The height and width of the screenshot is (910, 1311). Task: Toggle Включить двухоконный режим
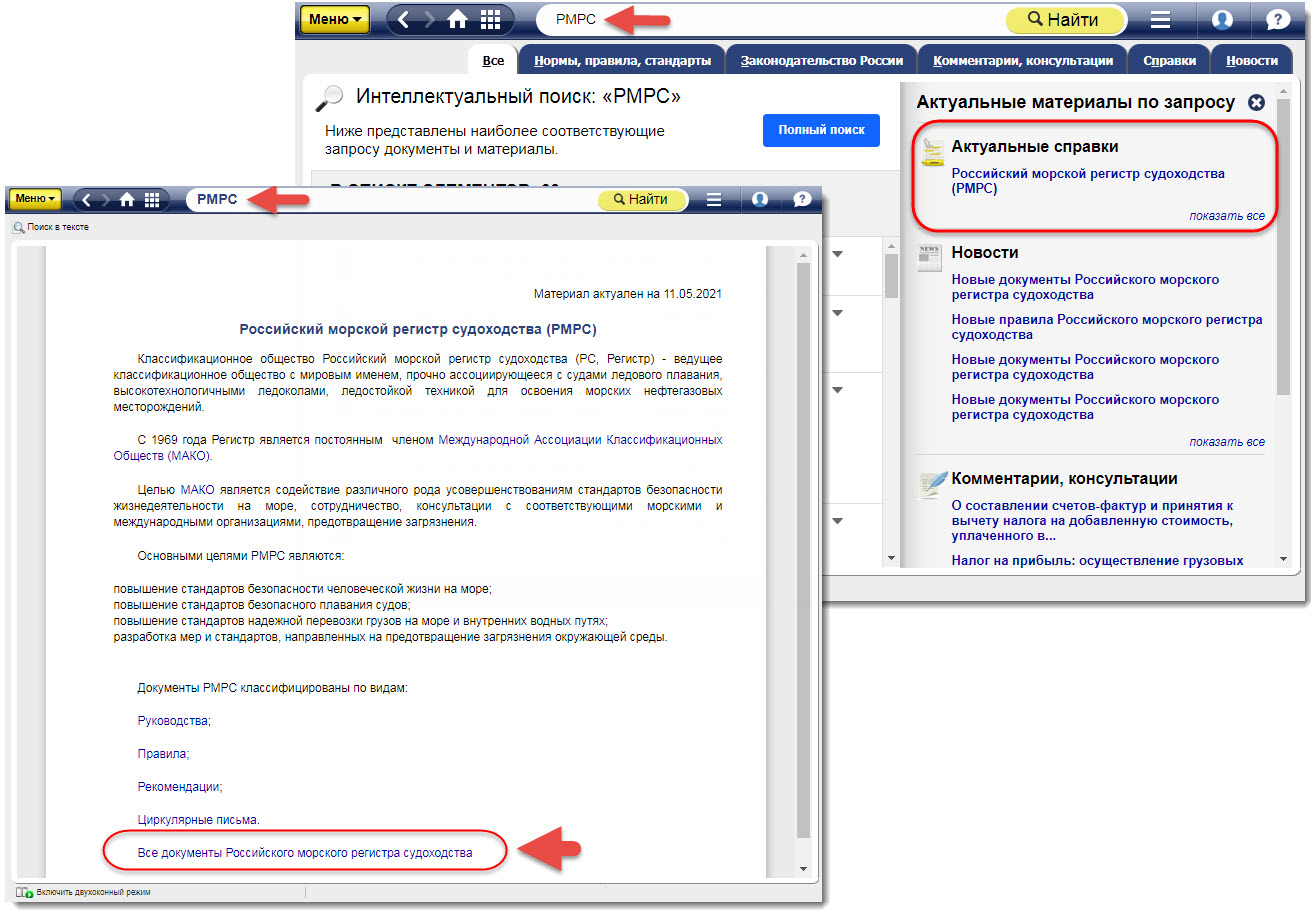pos(83,892)
